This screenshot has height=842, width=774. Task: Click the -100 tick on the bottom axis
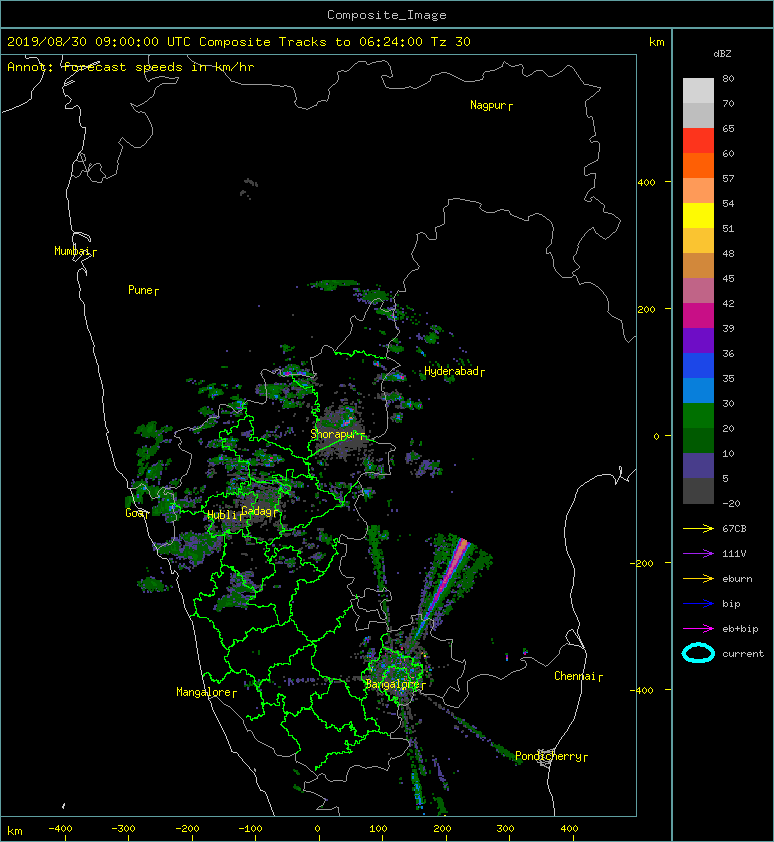tap(250, 829)
